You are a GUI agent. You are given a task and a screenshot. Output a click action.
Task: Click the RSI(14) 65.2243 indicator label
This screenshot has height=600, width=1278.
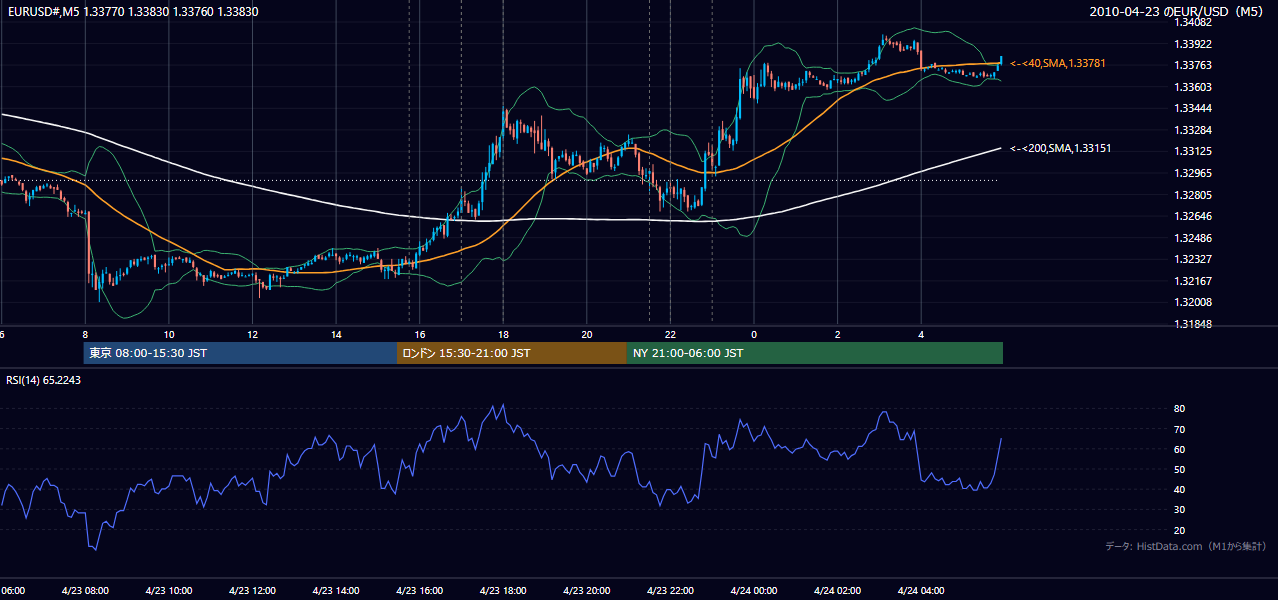pyautogui.click(x=44, y=380)
